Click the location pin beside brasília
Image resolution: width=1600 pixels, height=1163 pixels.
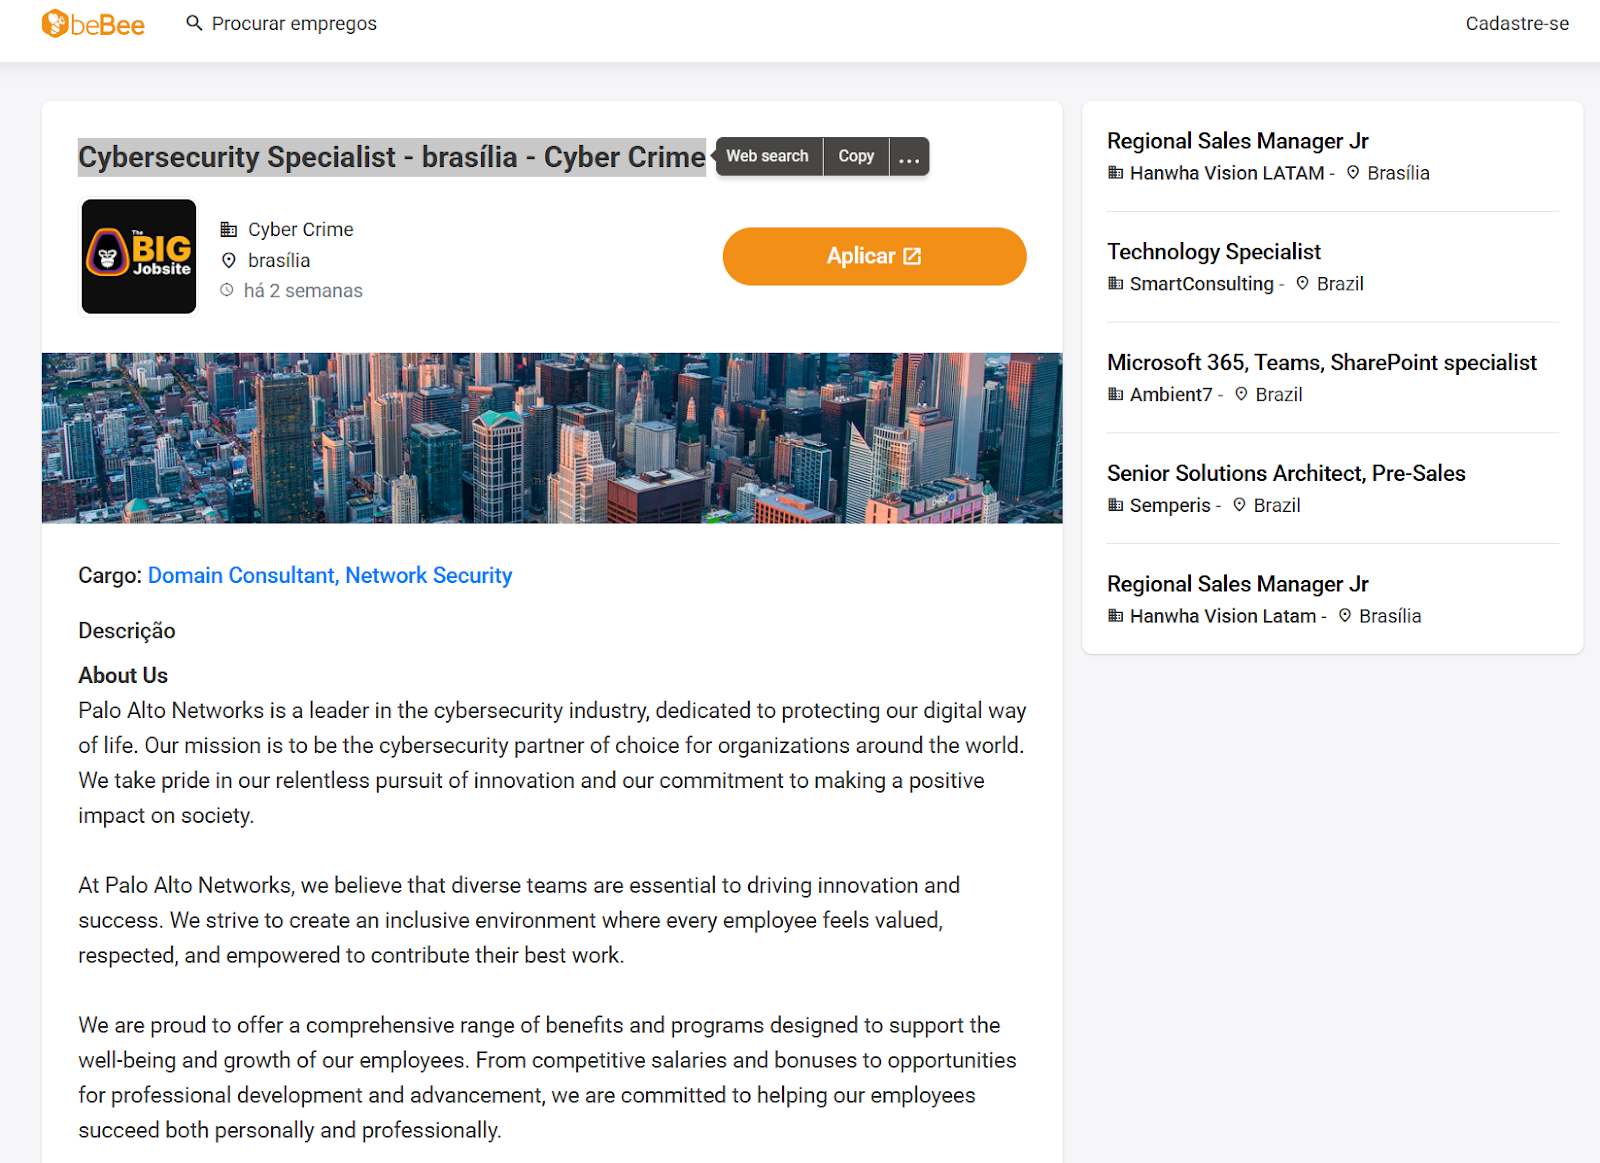(x=229, y=261)
